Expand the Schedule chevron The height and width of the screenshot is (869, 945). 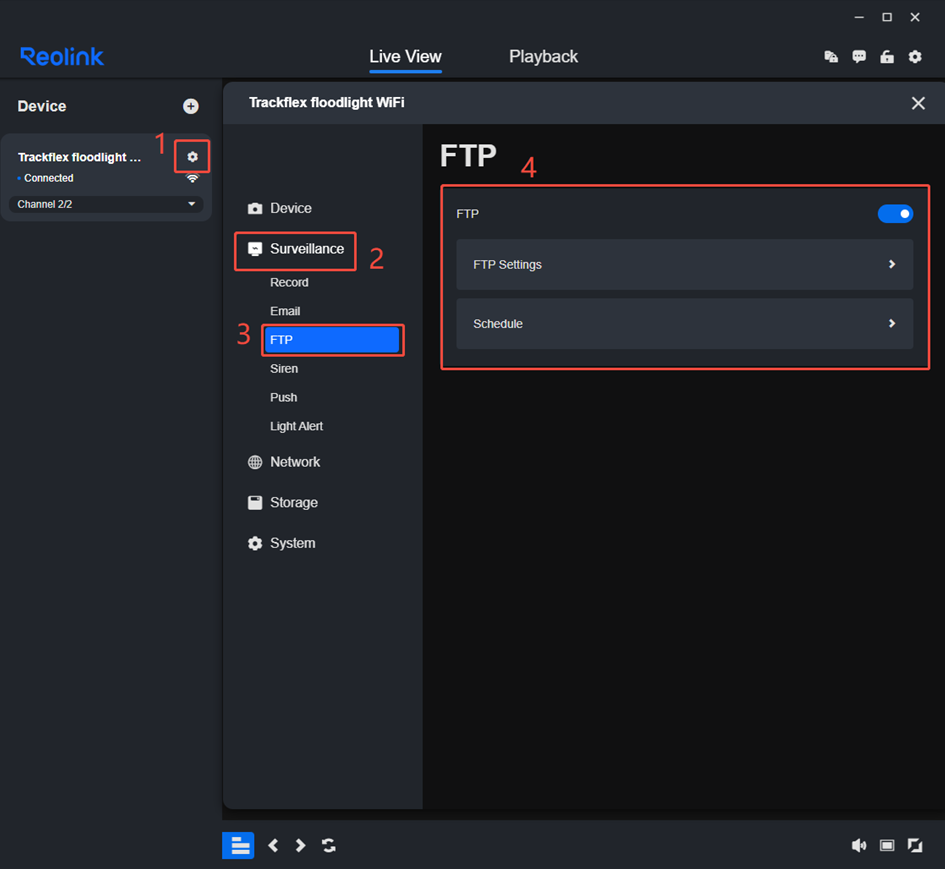click(892, 324)
